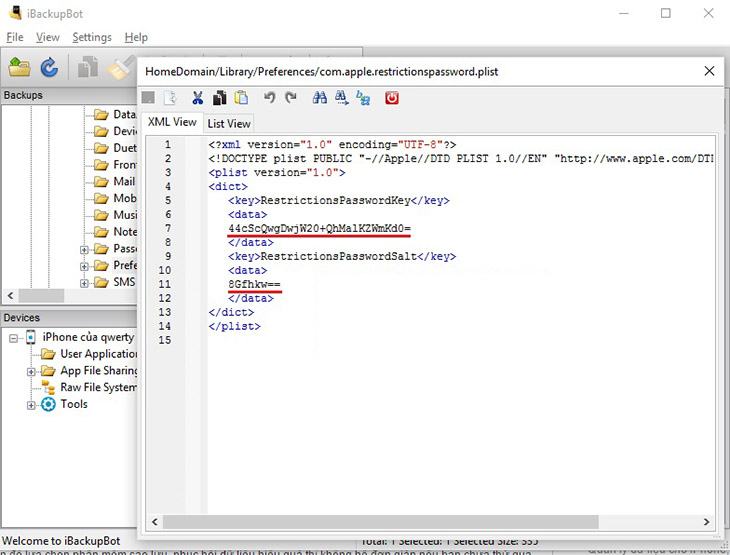Switch to the XML View tab
Image resolution: width=730 pixels, height=555 pixels.
pyautogui.click(x=172, y=122)
